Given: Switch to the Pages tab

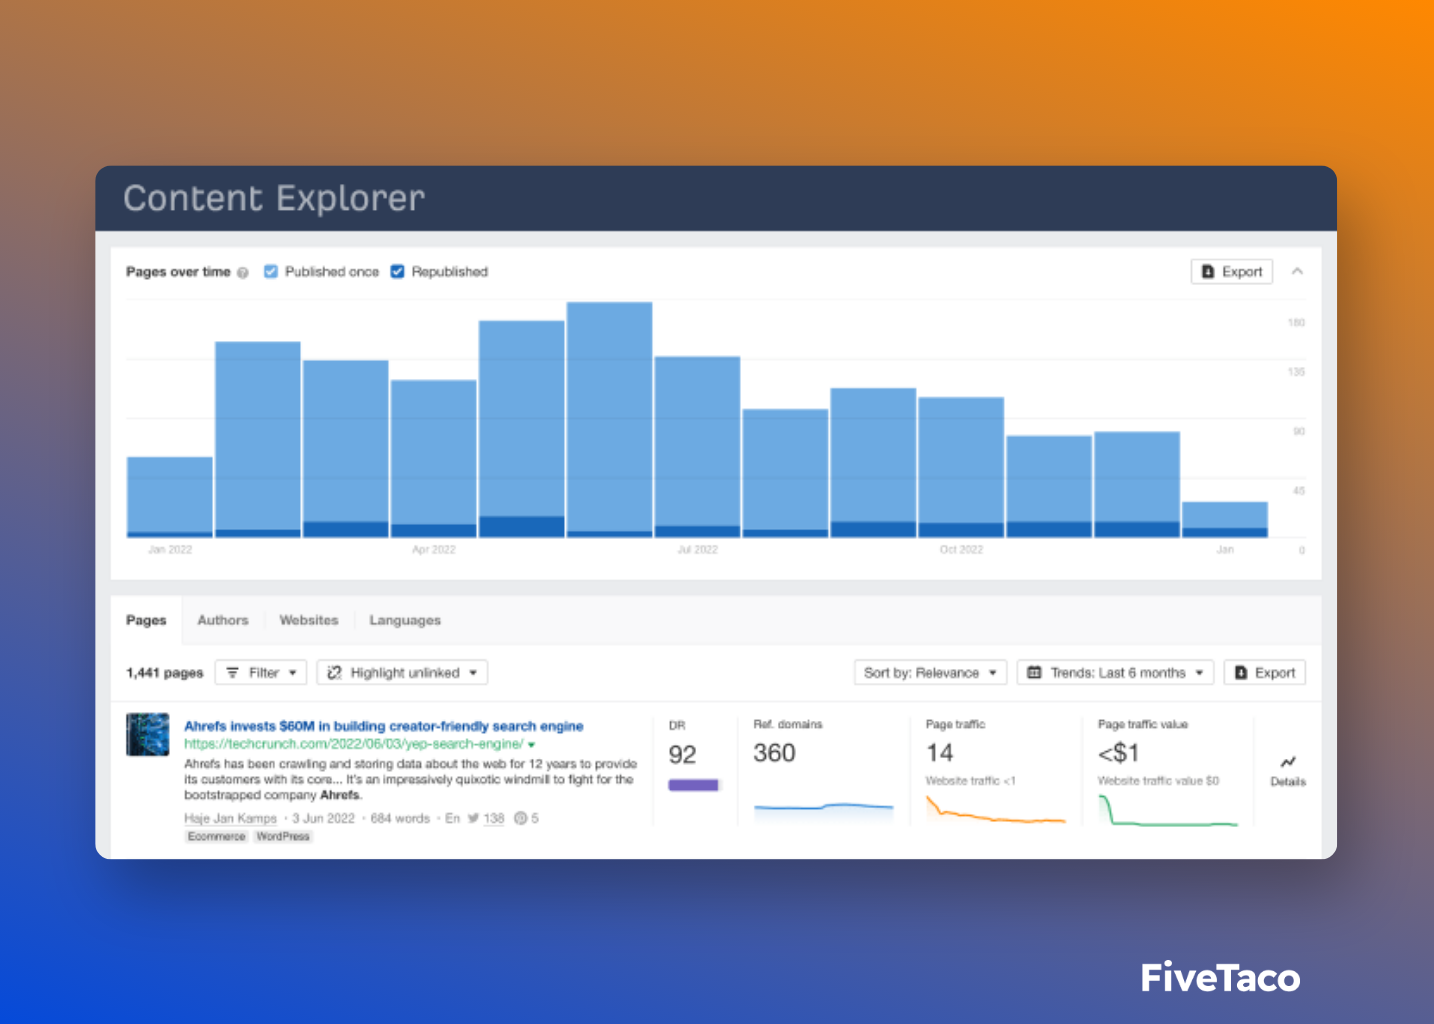Looking at the screenshot, I should tap(146, 620).
